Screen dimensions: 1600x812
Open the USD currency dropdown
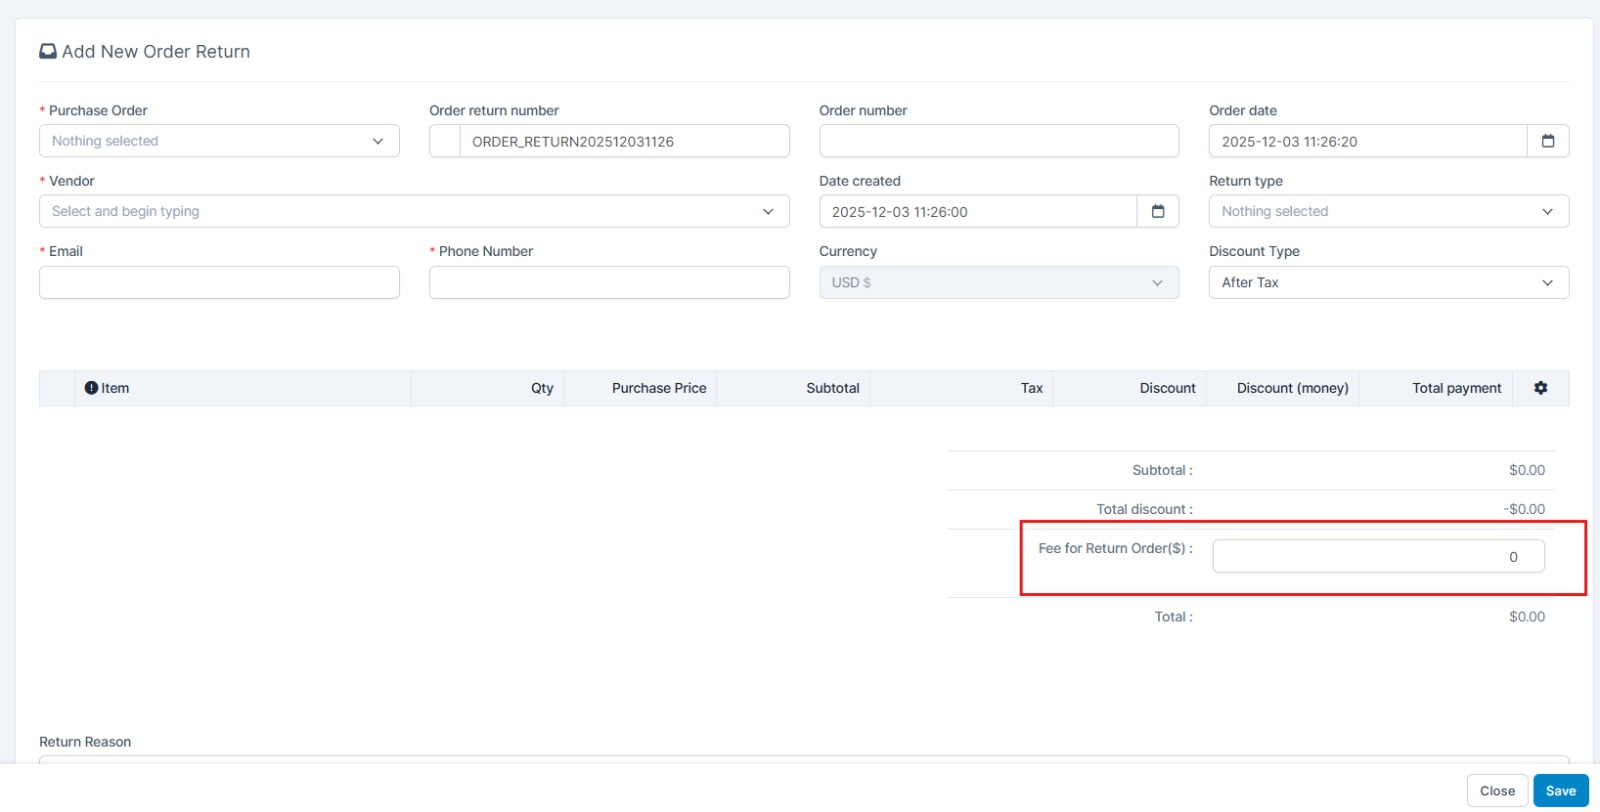(998, 282)
